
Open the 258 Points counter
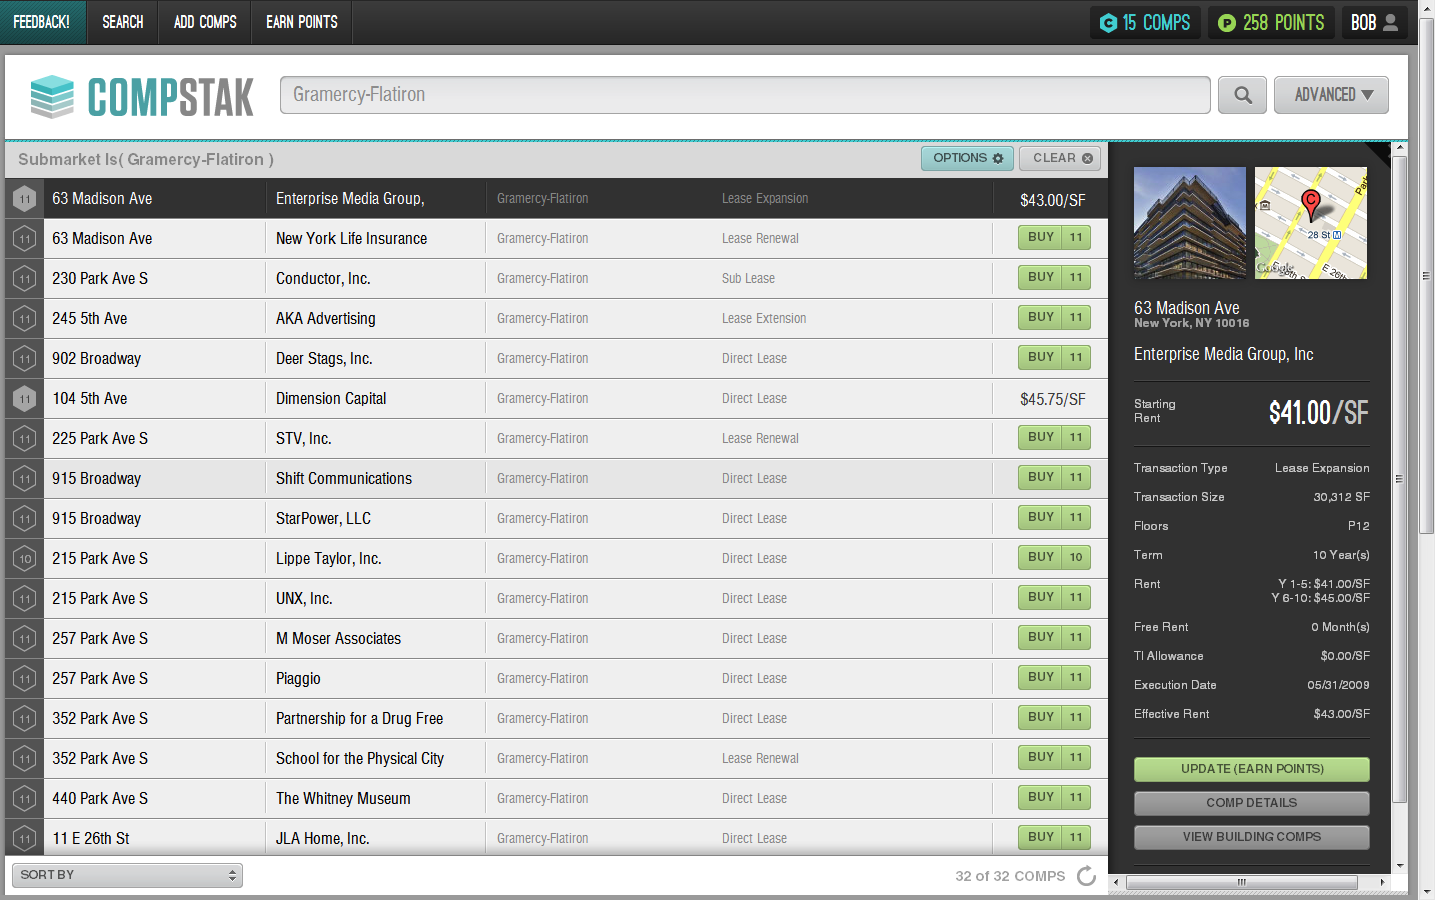coord(1271,23)
